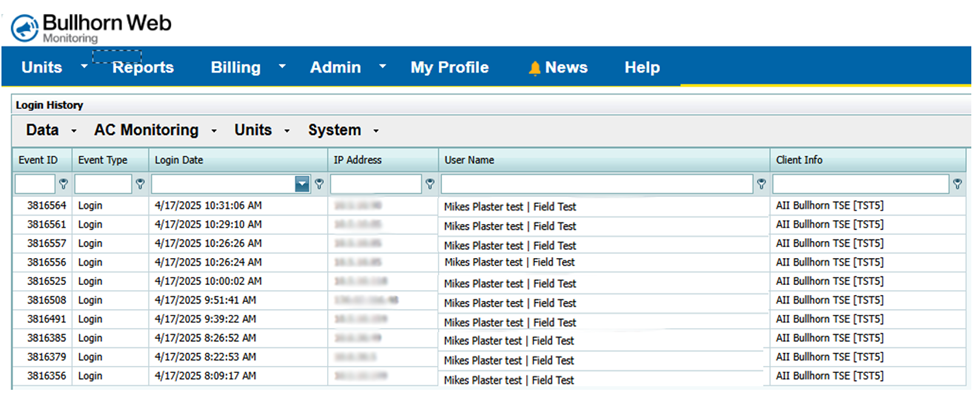Open the Help menu

(x=642, y=68)
